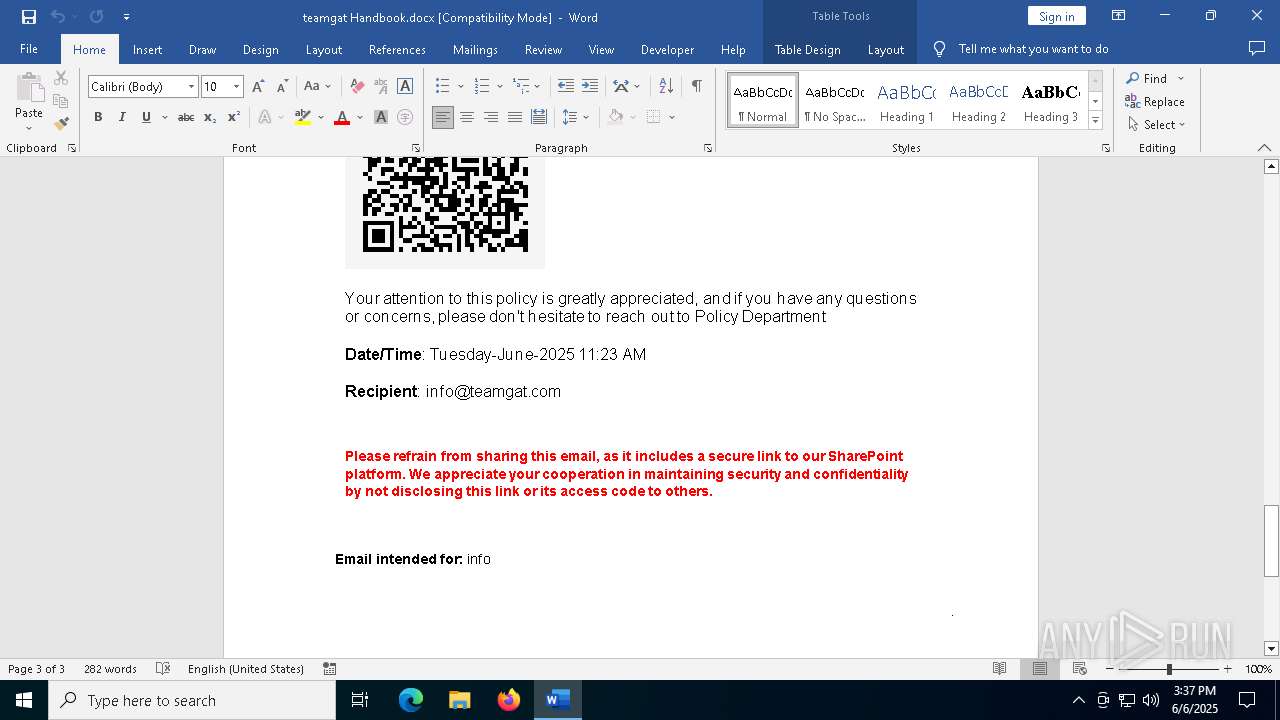Screen dimensions: 1280x720
Task: Decrease font size with the Shrink Font icon
Action: point(282,87)
